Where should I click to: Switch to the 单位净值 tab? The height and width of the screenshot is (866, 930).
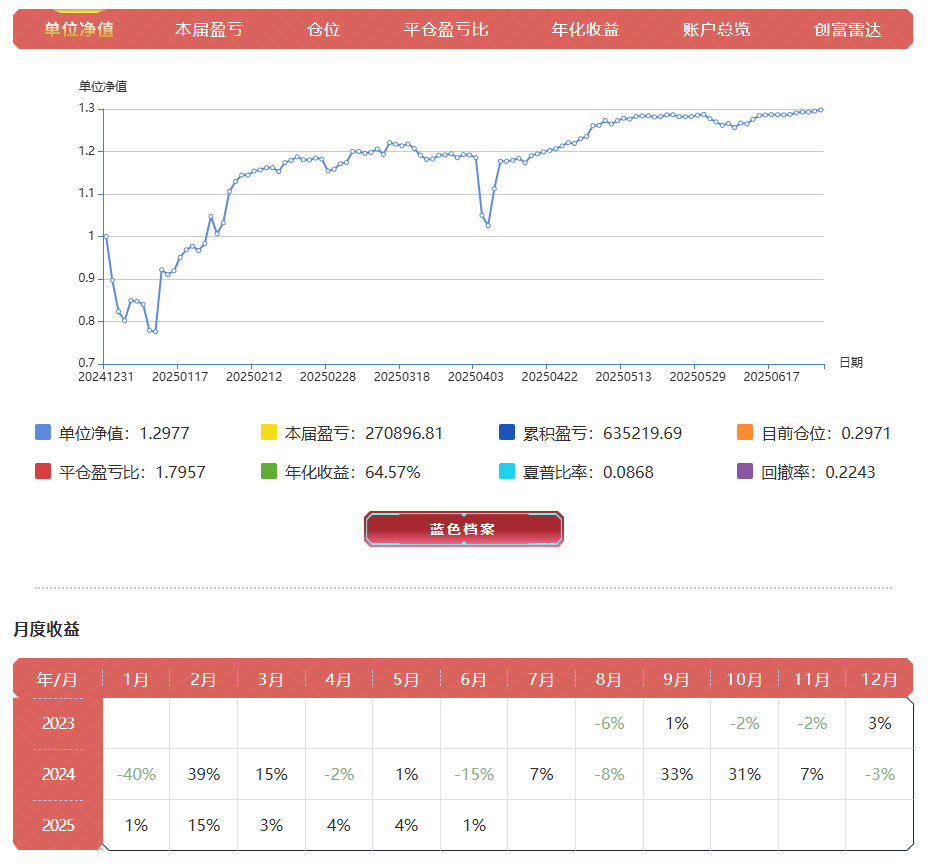pyautogui.click(x=79, y=29)
